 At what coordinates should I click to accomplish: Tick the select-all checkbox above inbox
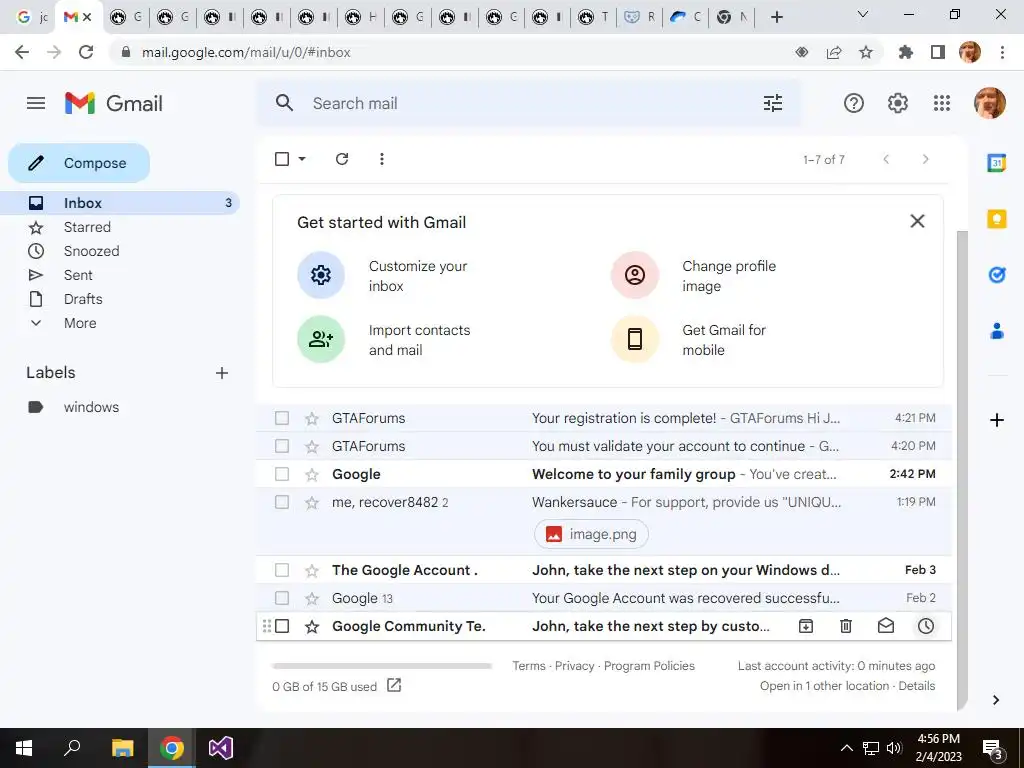[x=282, y=159]
